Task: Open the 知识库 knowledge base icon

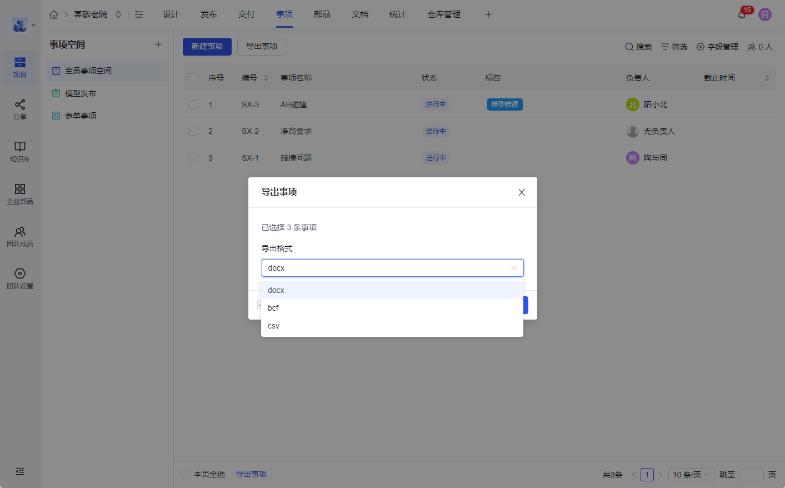Action: (20, 150)
